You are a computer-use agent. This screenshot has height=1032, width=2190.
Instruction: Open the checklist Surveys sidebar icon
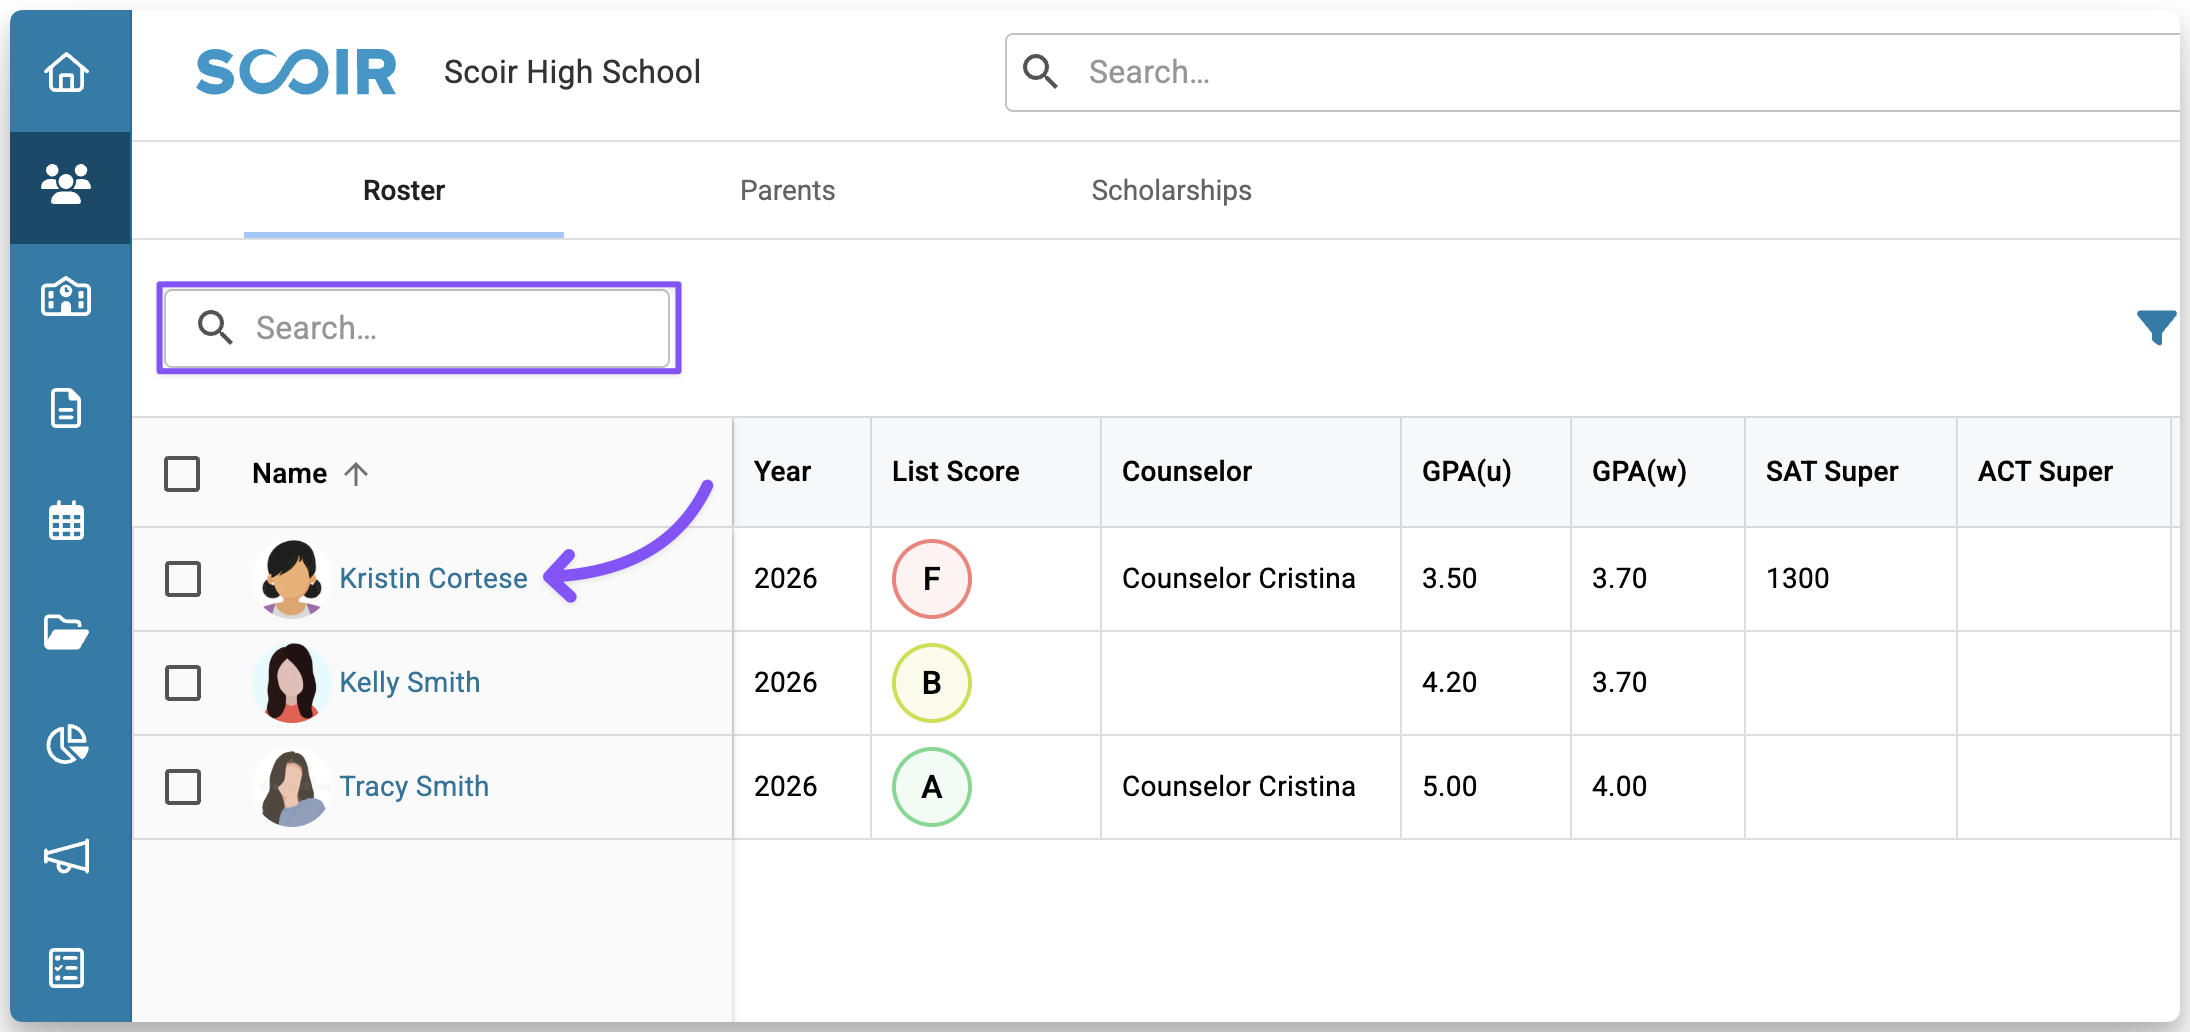pos(66,967)
